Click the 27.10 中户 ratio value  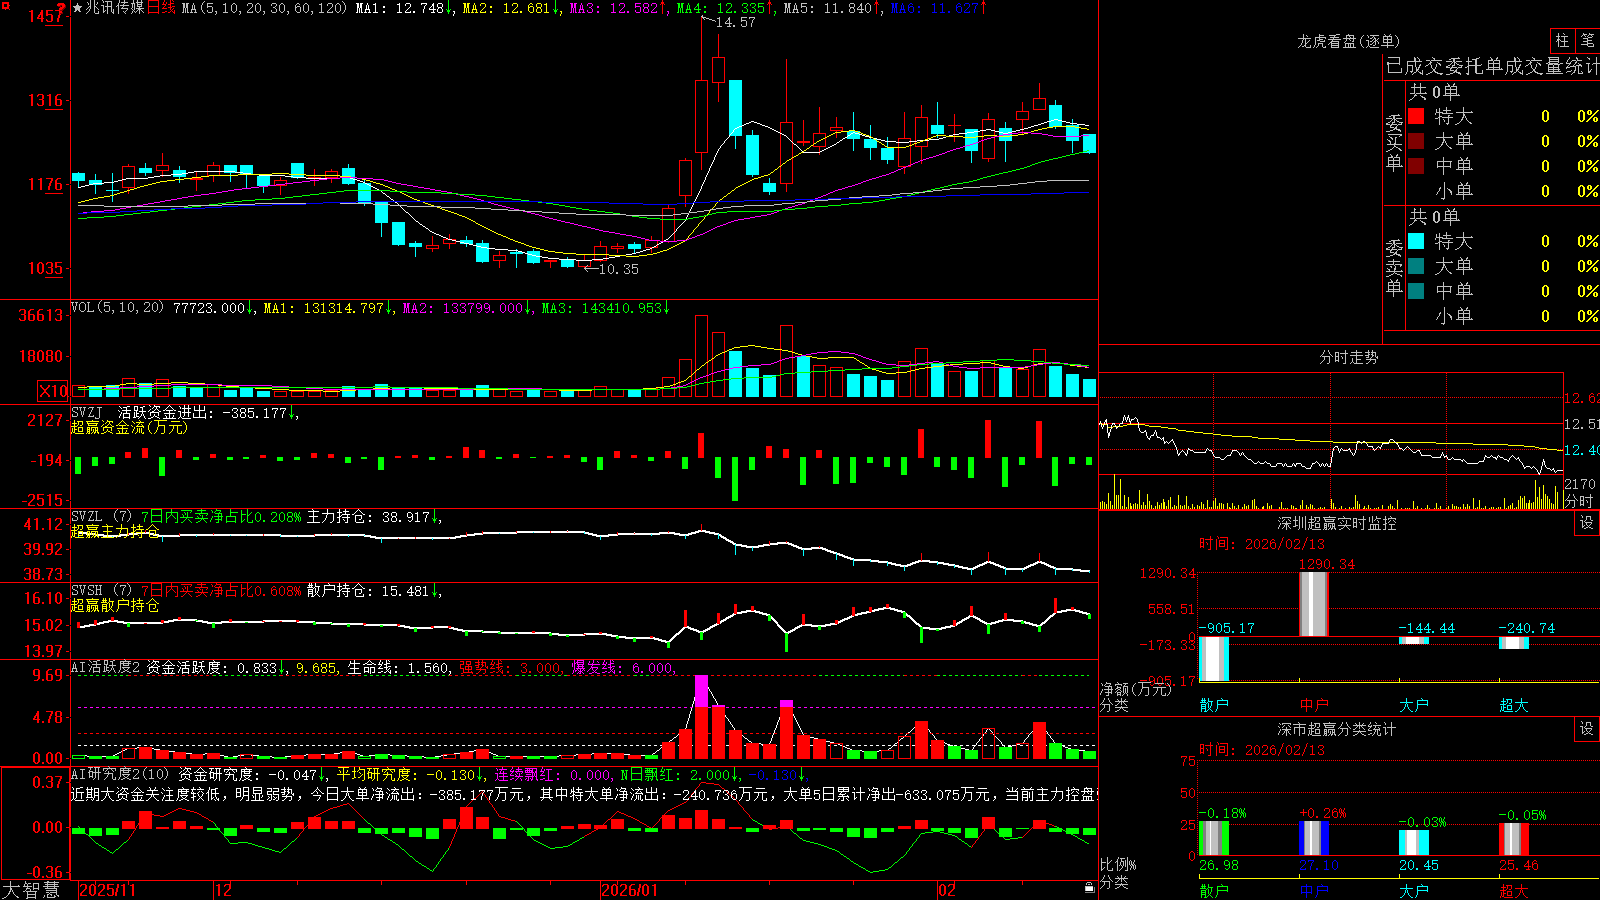1319,865
